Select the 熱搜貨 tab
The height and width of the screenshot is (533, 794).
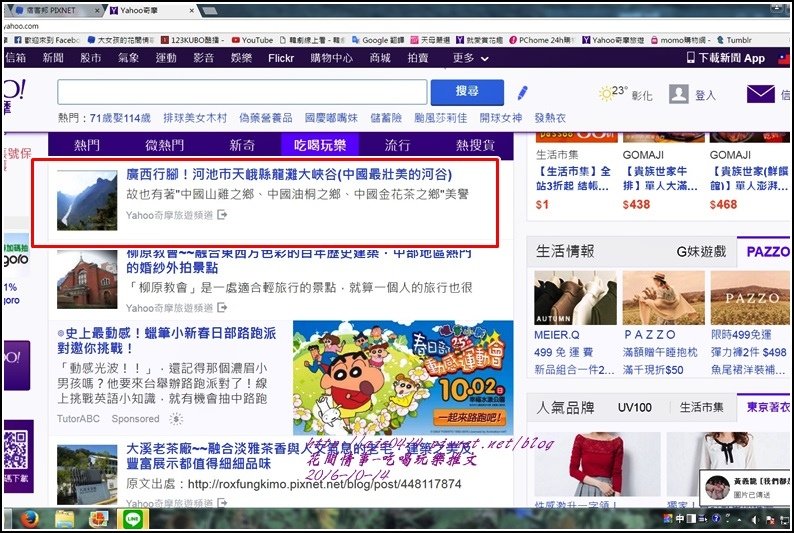(475, 145)
